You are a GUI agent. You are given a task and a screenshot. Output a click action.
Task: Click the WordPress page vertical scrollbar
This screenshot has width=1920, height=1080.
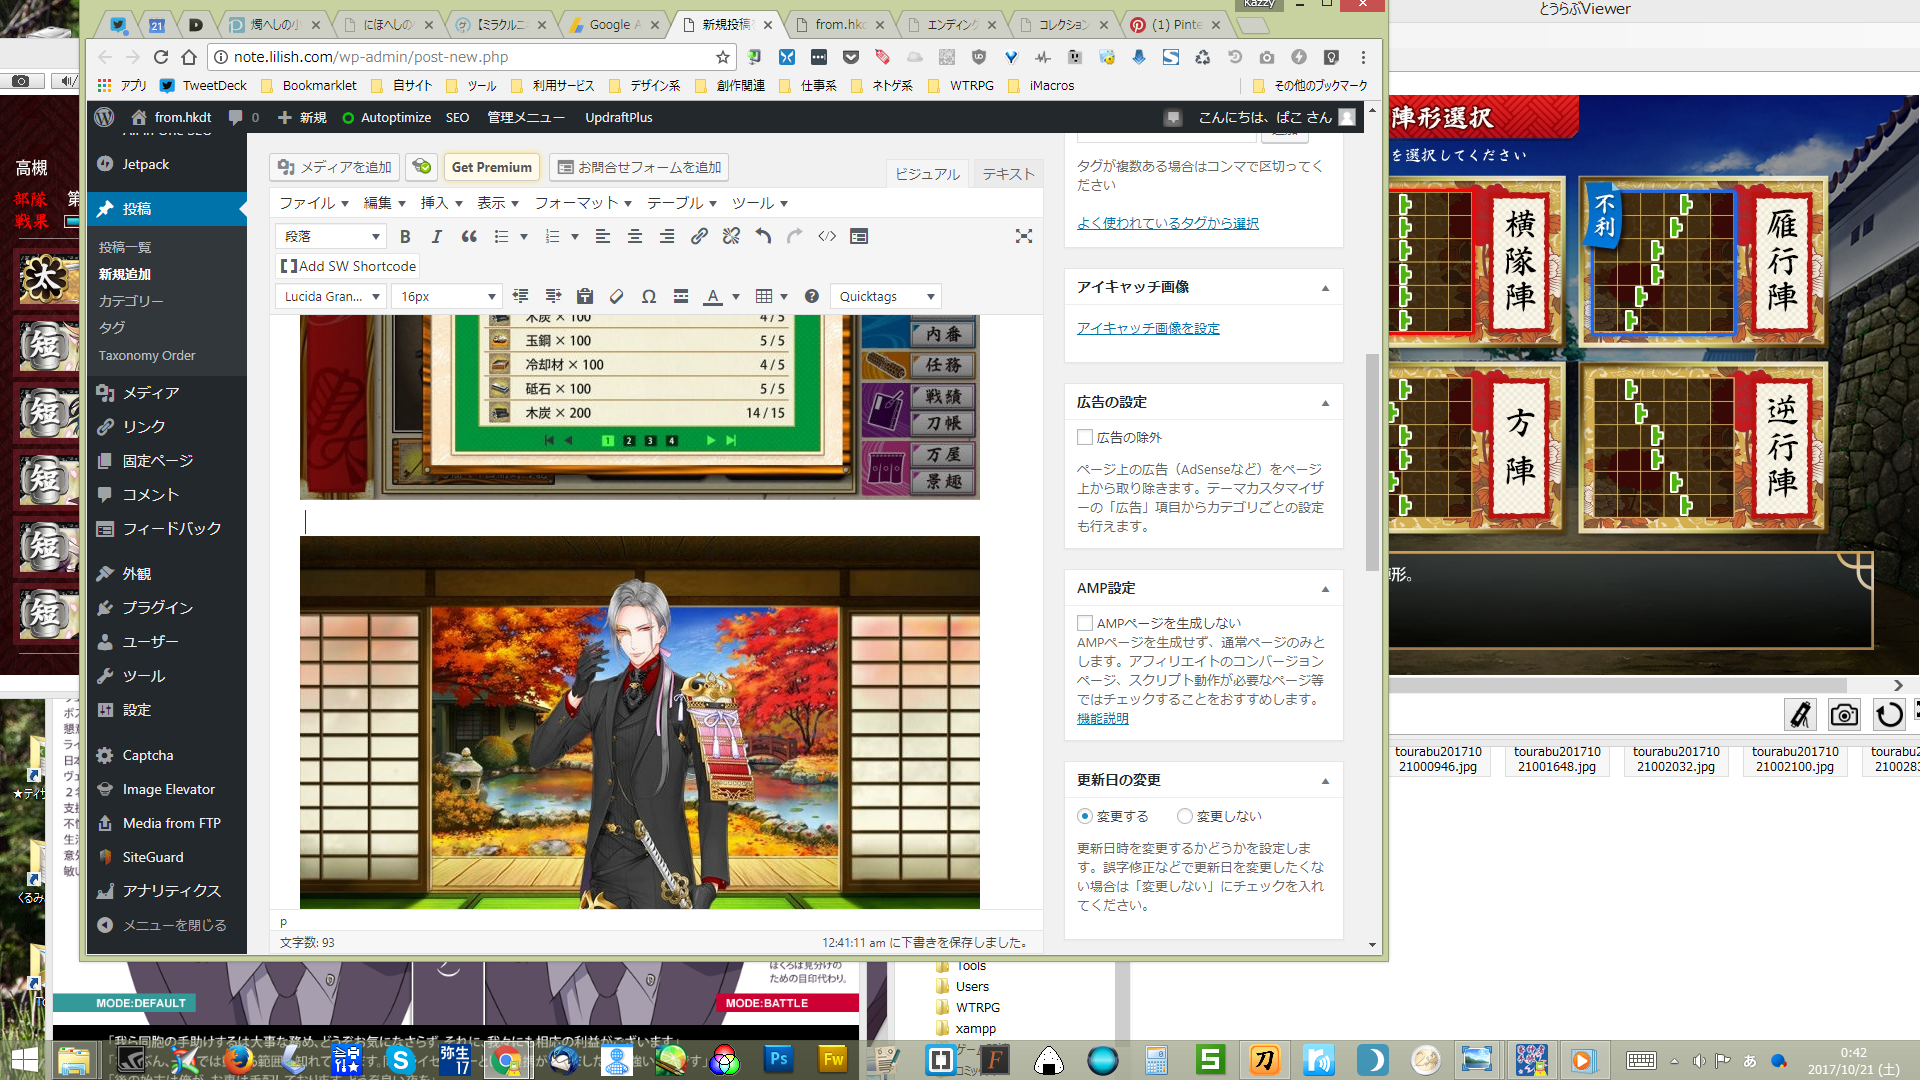click(1372, 461)
